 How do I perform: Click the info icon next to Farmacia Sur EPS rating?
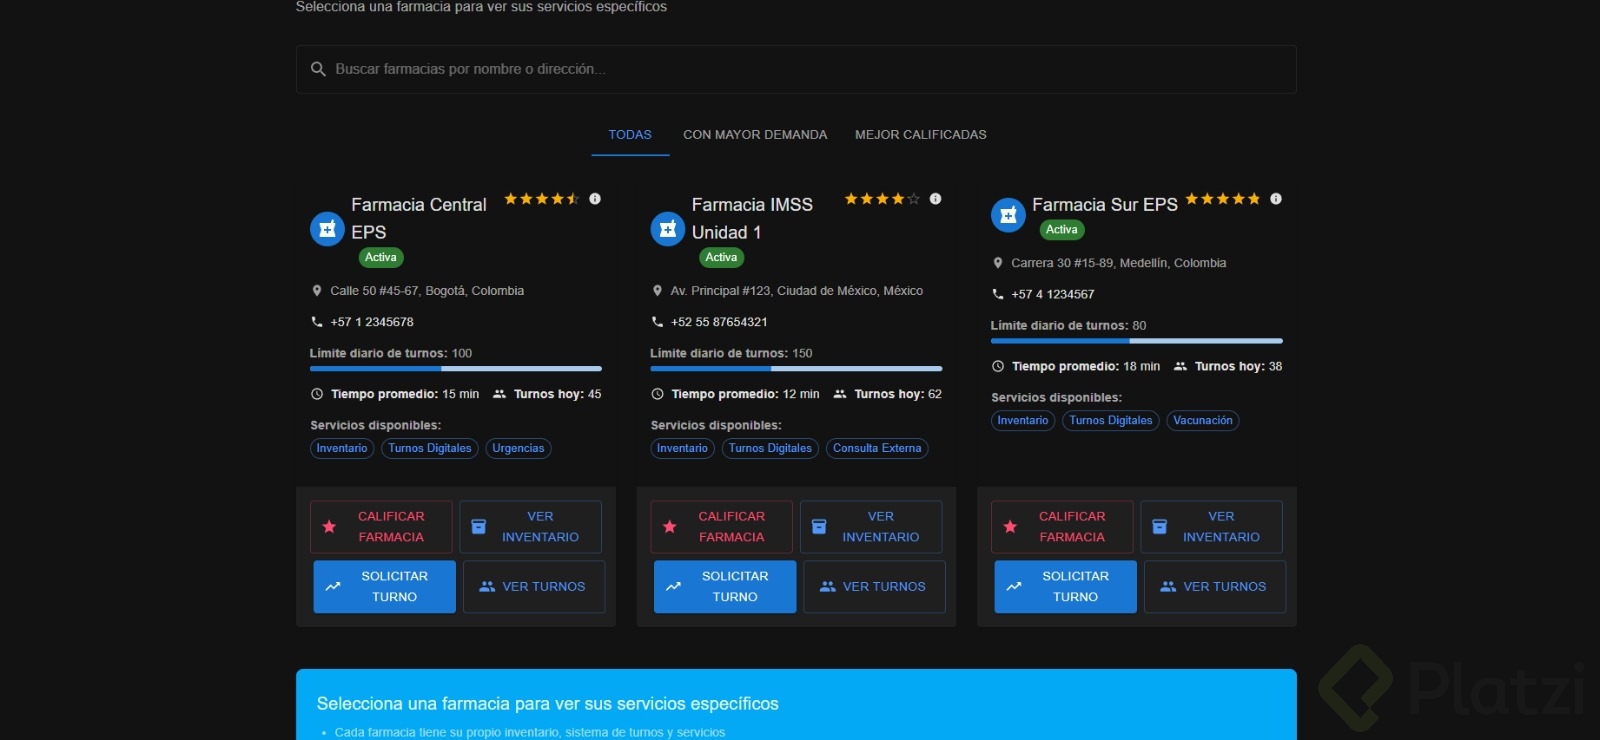(1276, 199)
